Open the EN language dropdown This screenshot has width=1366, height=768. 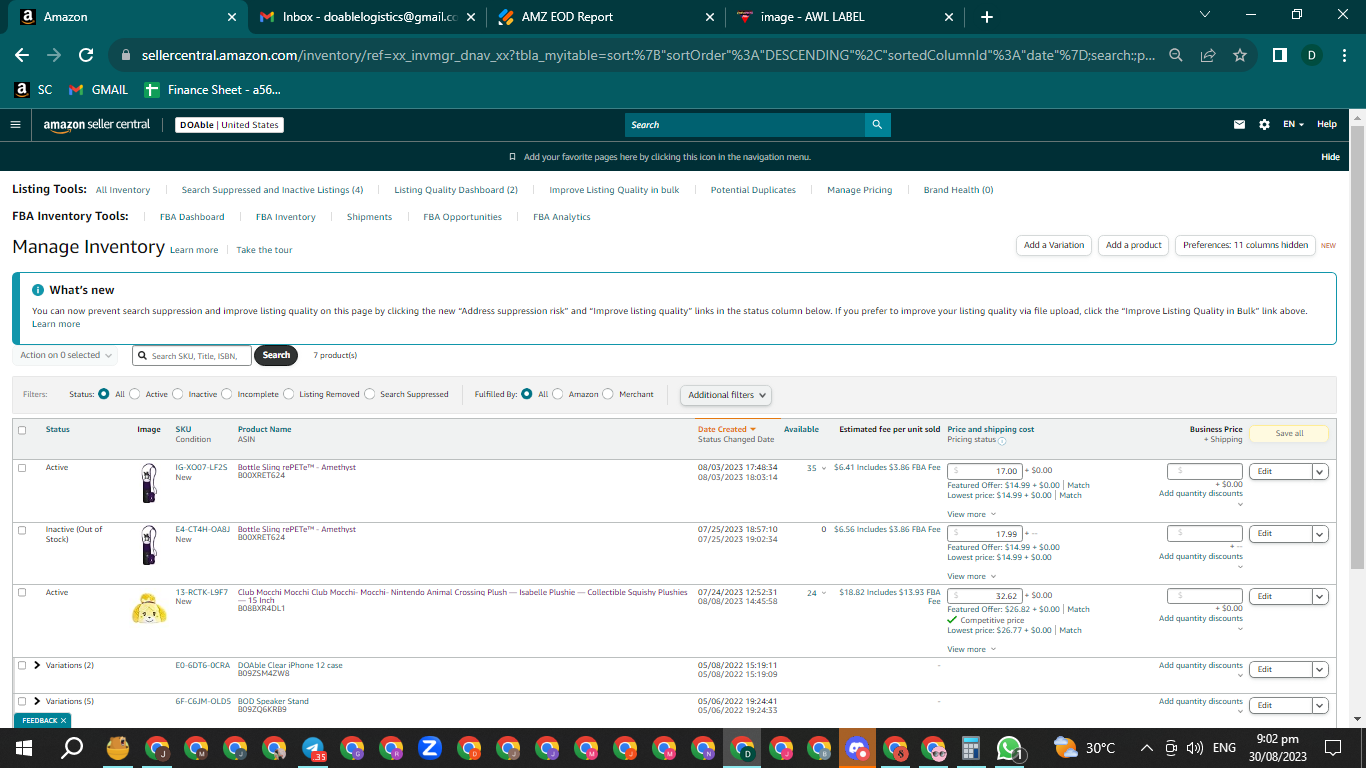[1294, 125]
